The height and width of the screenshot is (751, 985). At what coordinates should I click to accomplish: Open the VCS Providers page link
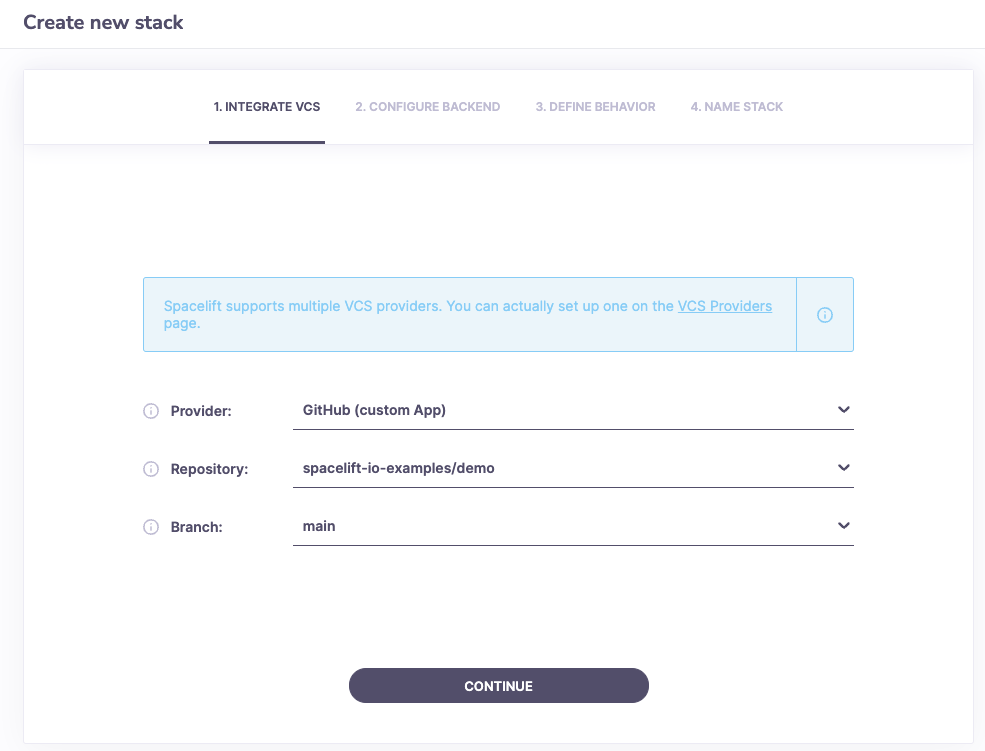pos(724,306)
